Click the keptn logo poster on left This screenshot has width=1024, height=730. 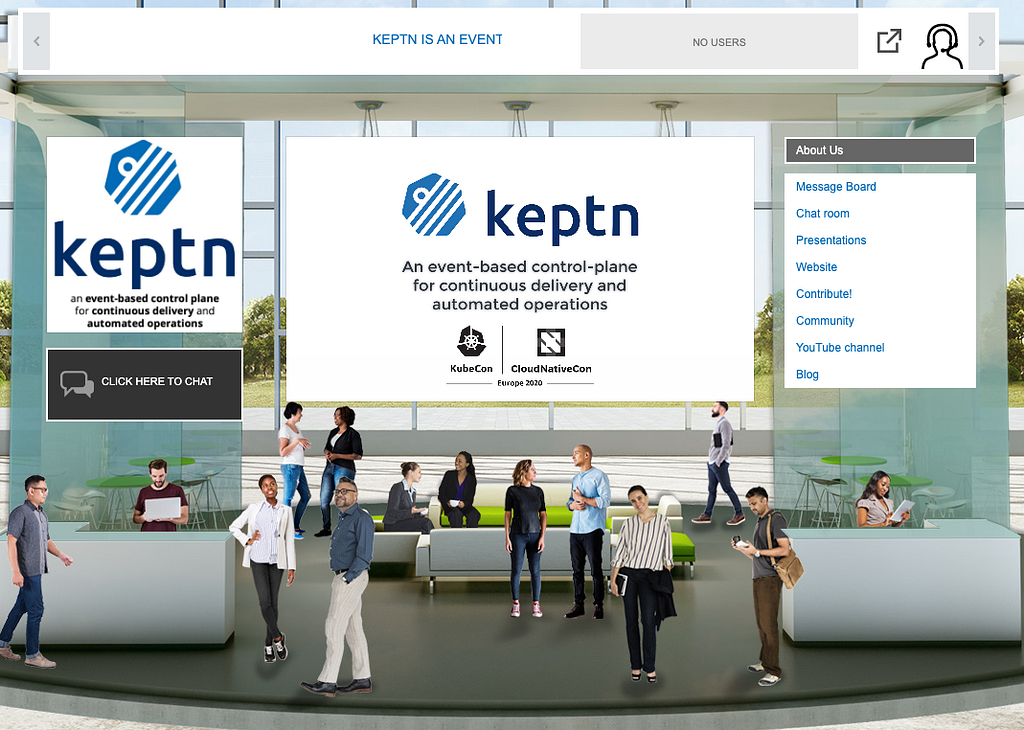(x=144, y=234)
